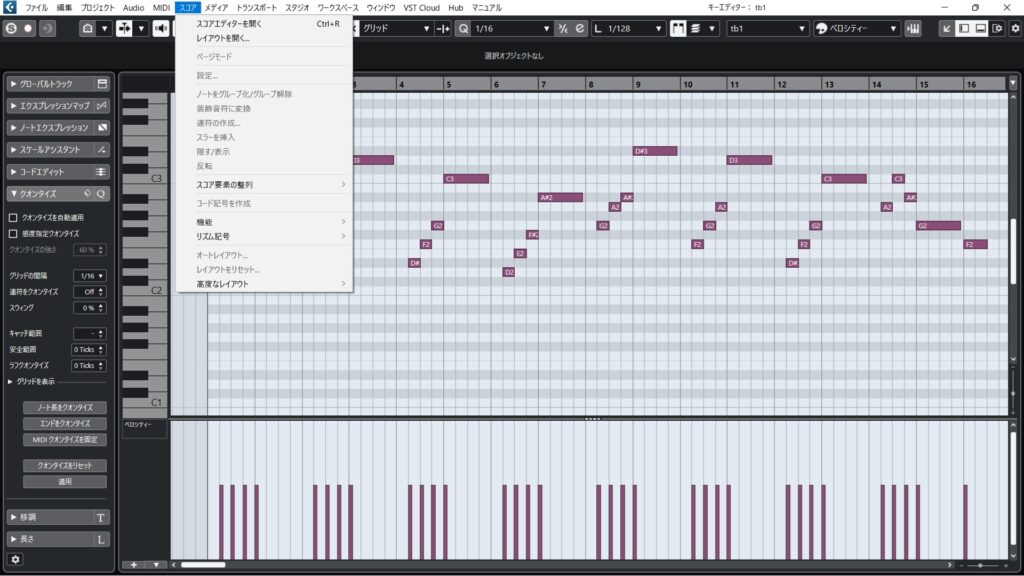Click the ノート長をクオンタイズ button
Viewport: 1024px width, 576px height.
coord(64,408)
